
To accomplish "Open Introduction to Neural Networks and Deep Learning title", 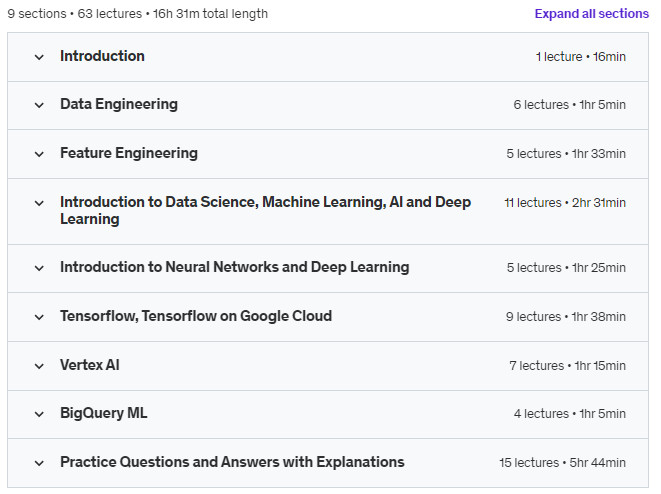I will point(235,267).
